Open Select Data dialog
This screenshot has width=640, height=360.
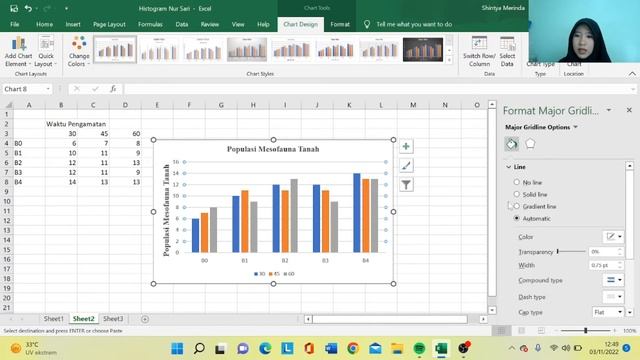[x=507, y=51]
